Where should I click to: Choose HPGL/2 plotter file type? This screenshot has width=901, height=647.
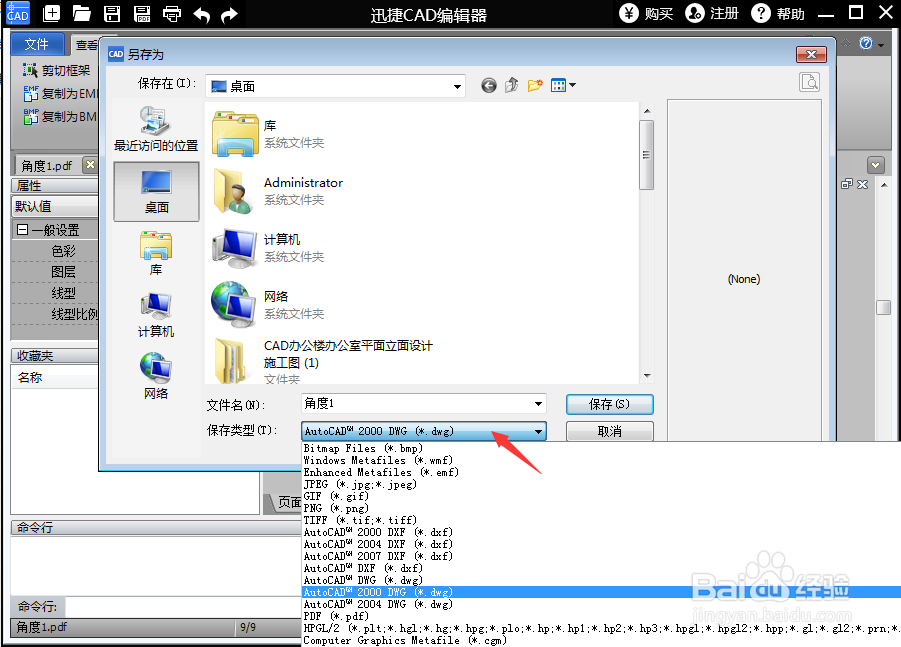(601, 629)
